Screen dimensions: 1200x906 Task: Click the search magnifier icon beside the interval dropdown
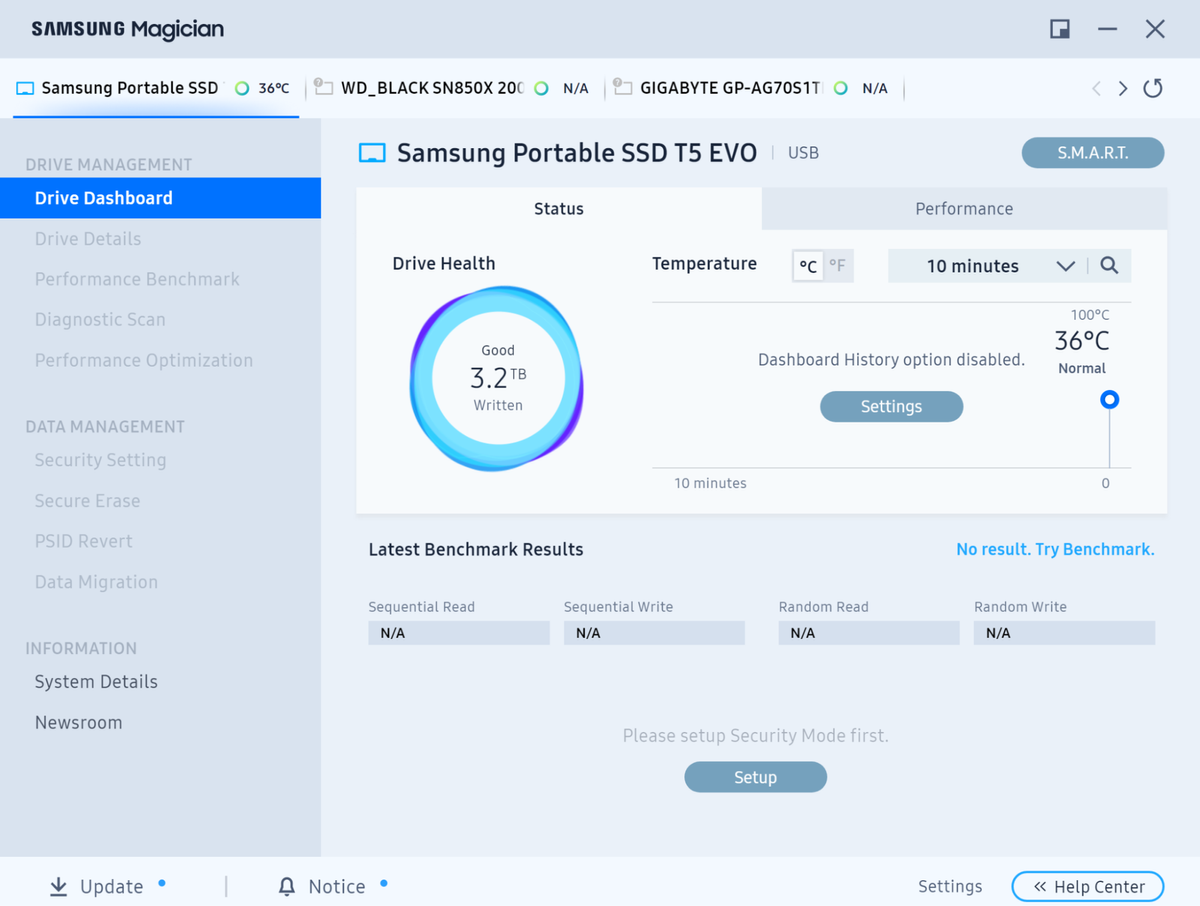[x=1109, y=266]
